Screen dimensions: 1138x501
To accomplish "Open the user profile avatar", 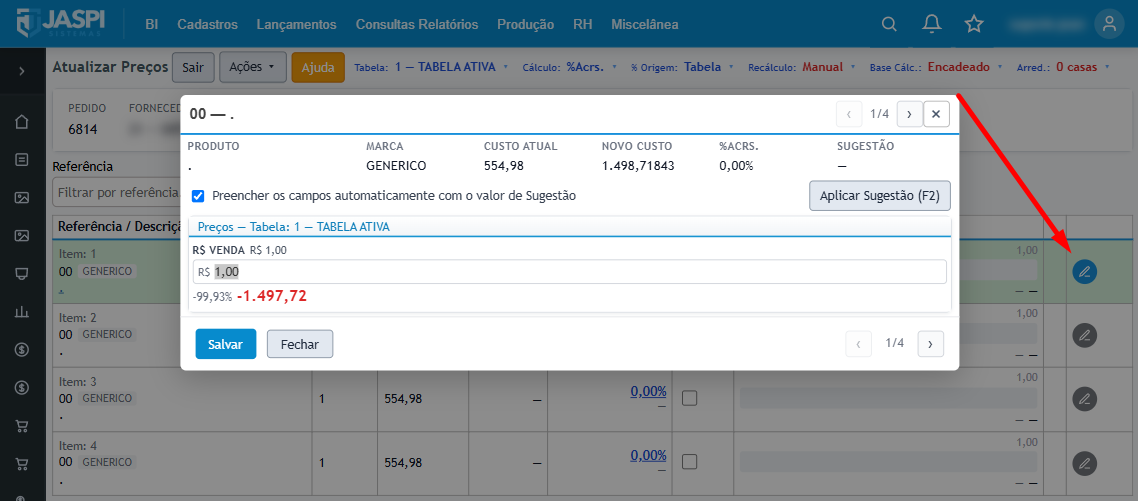I will (x=1109, y=24).
